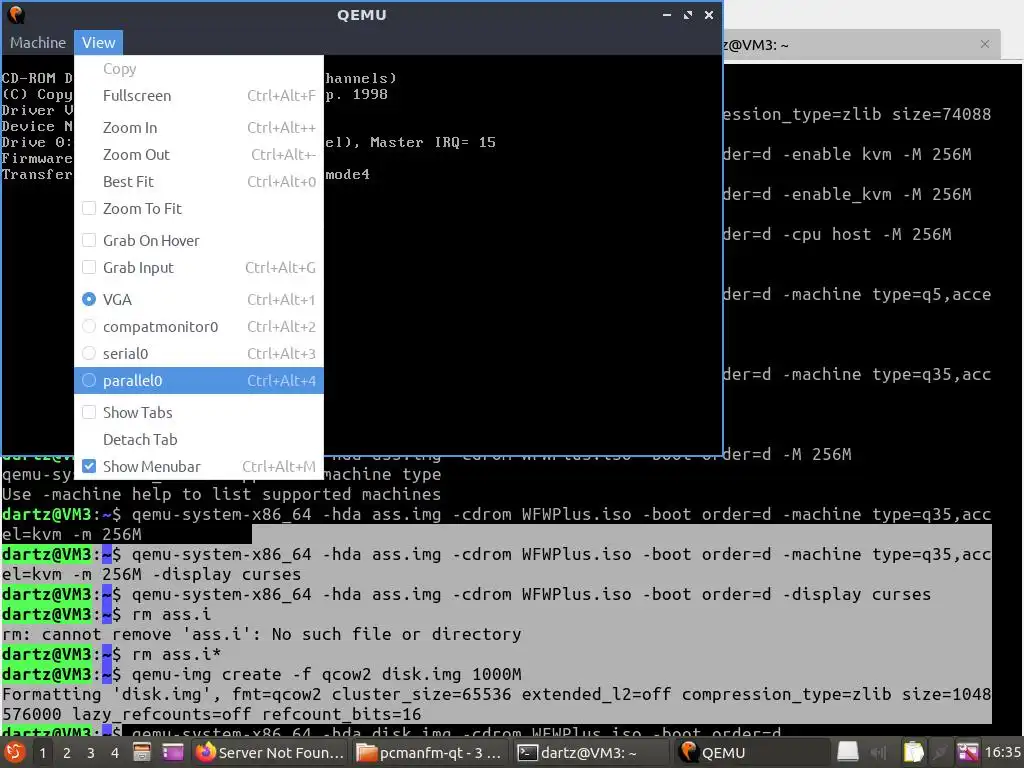Image resolution: width=1024 pixels, height=768 pixels.
Task: Select Zoom In from the View menu
Action: click(x=199, y=128)
